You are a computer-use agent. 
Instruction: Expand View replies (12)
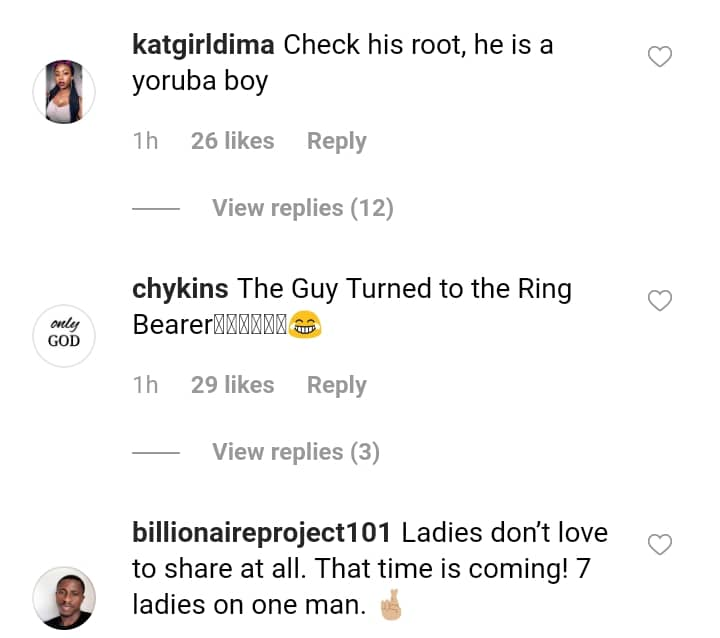(302, 208)
